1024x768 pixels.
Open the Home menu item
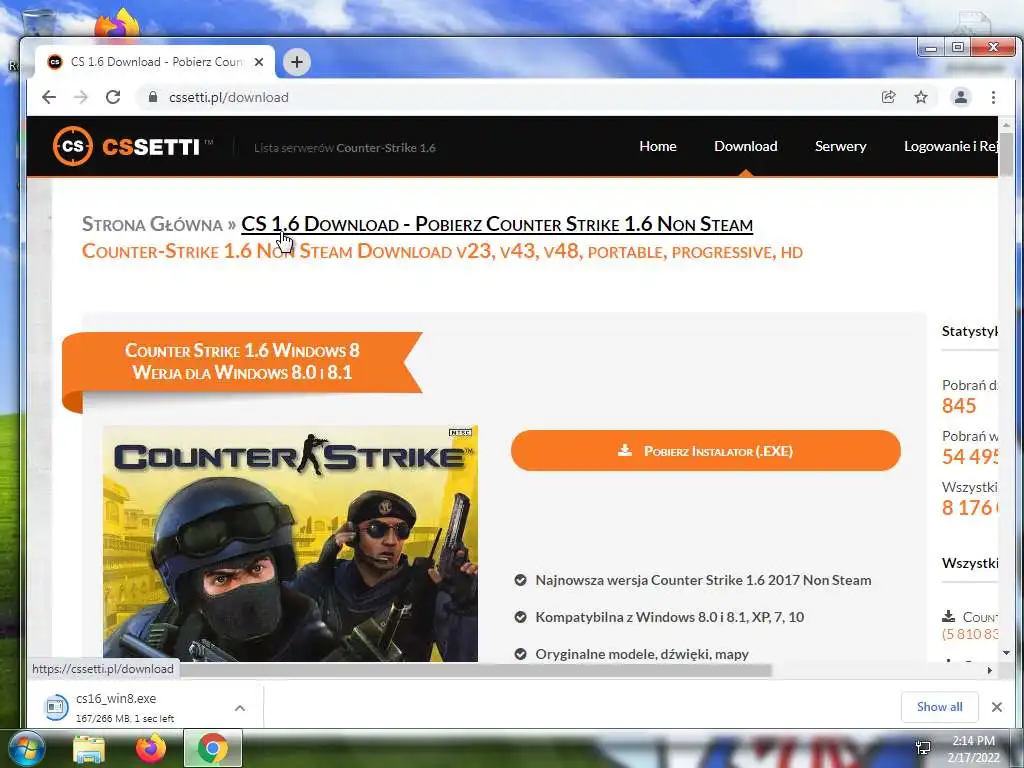pos(658,146)
